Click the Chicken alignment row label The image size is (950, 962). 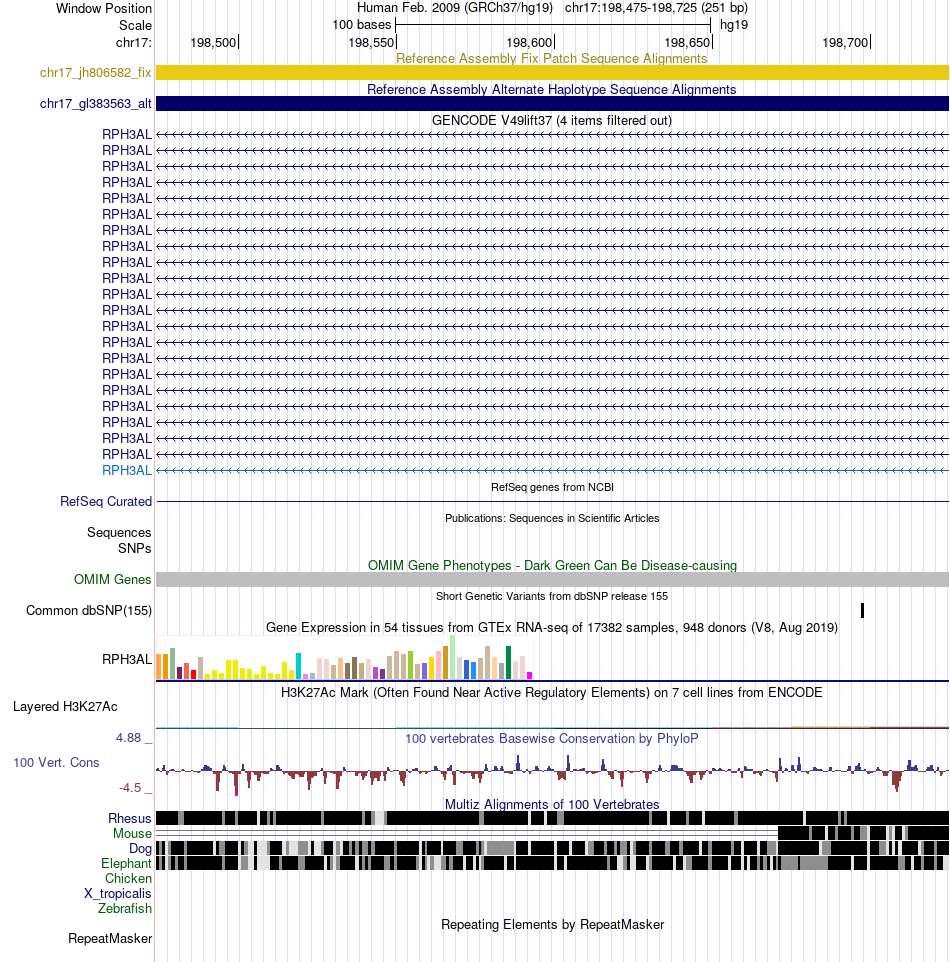128,879
